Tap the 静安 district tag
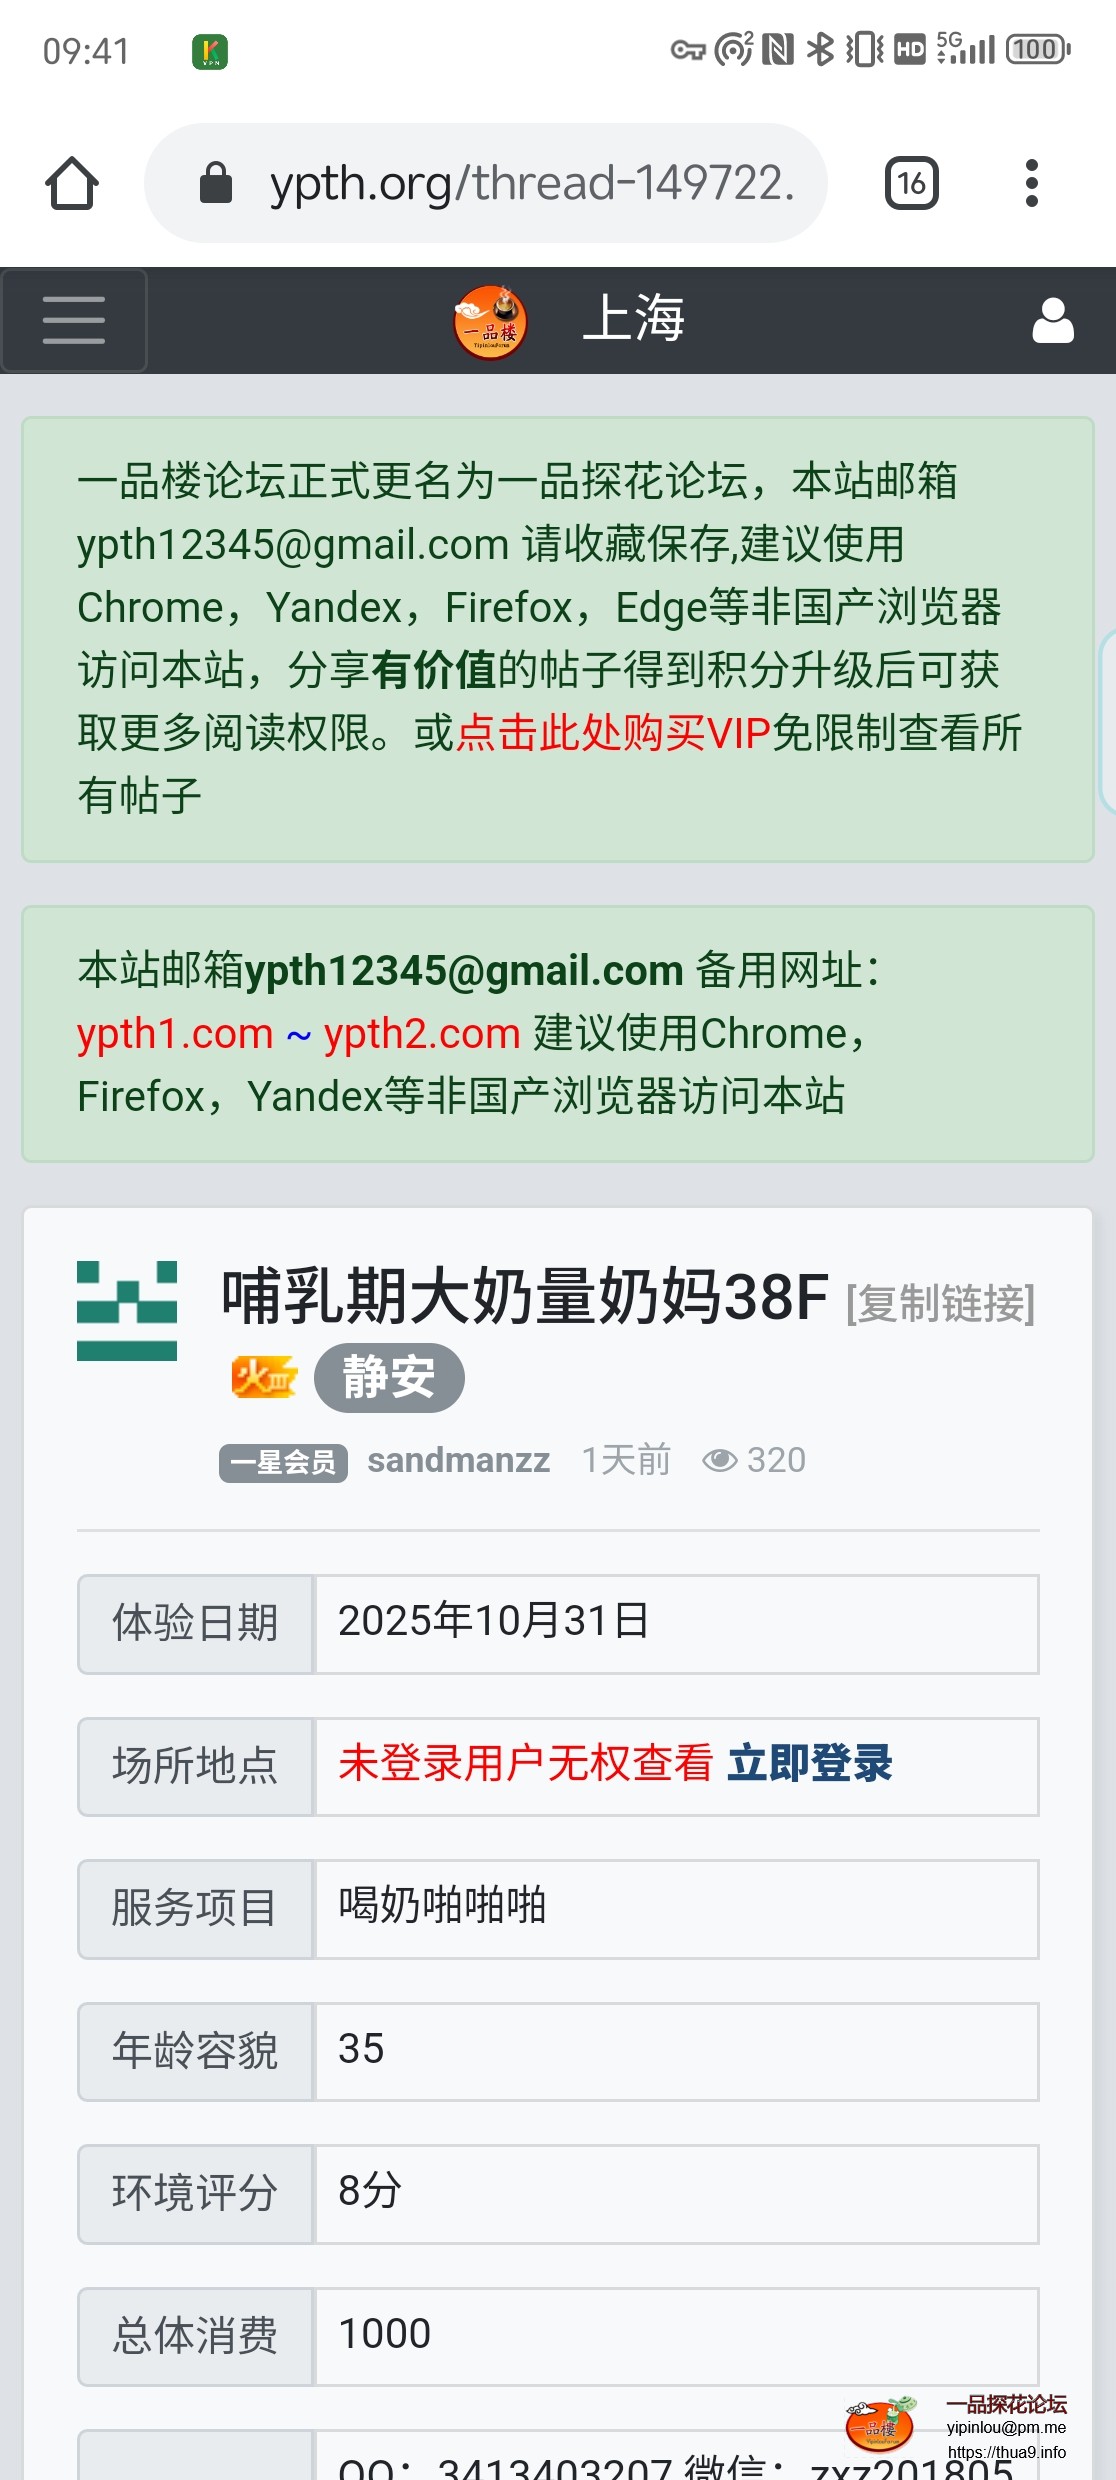Image resolution: width=1116 pixels, height=2480 pixels. [389, 1378]
